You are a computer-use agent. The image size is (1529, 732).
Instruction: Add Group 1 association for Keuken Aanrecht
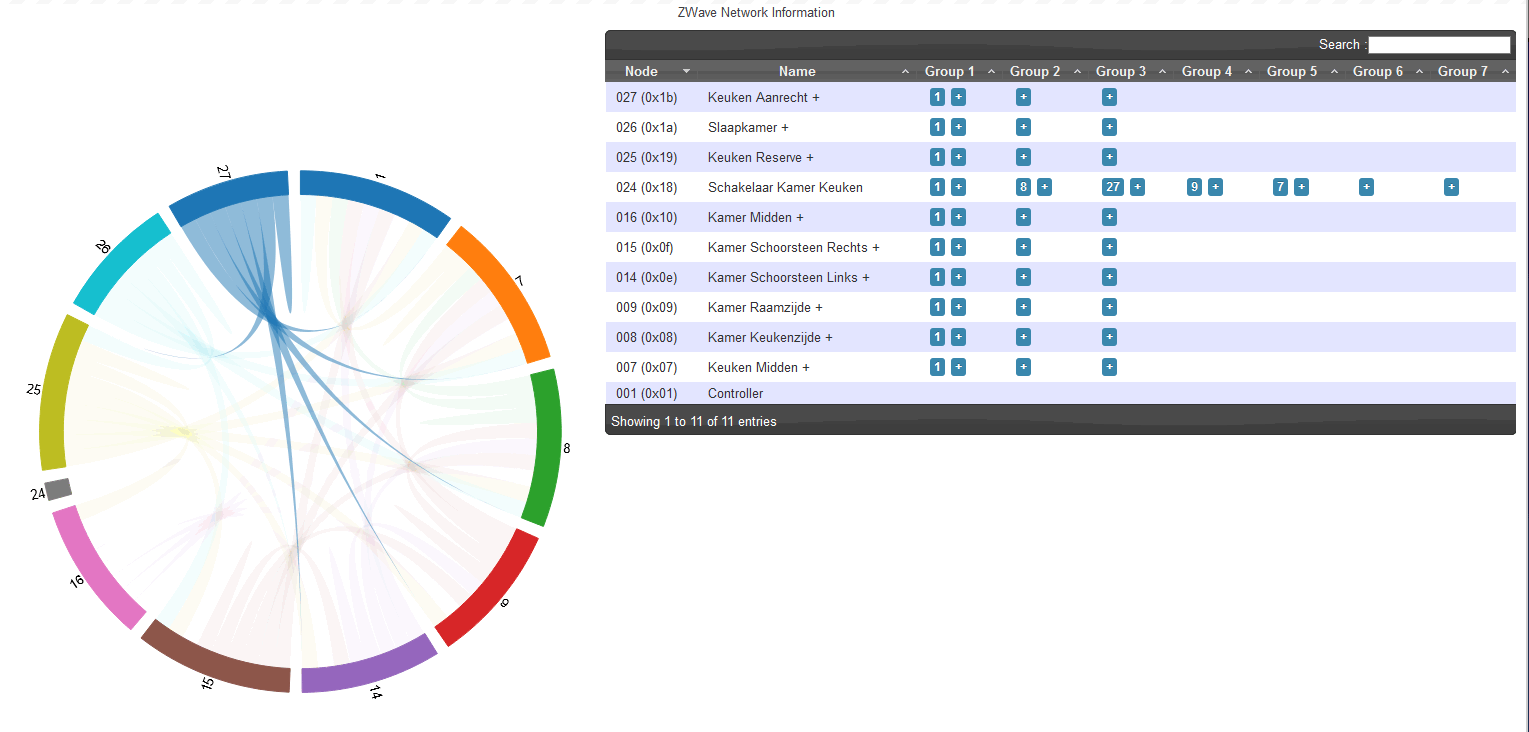tap(958, 97)
